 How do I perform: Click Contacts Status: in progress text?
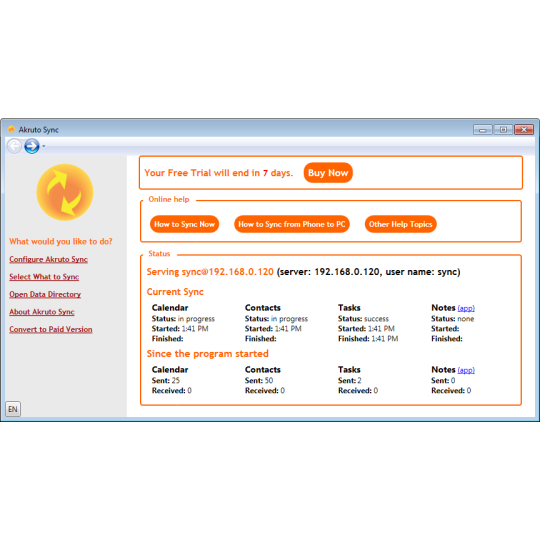[x=276, y=319]
